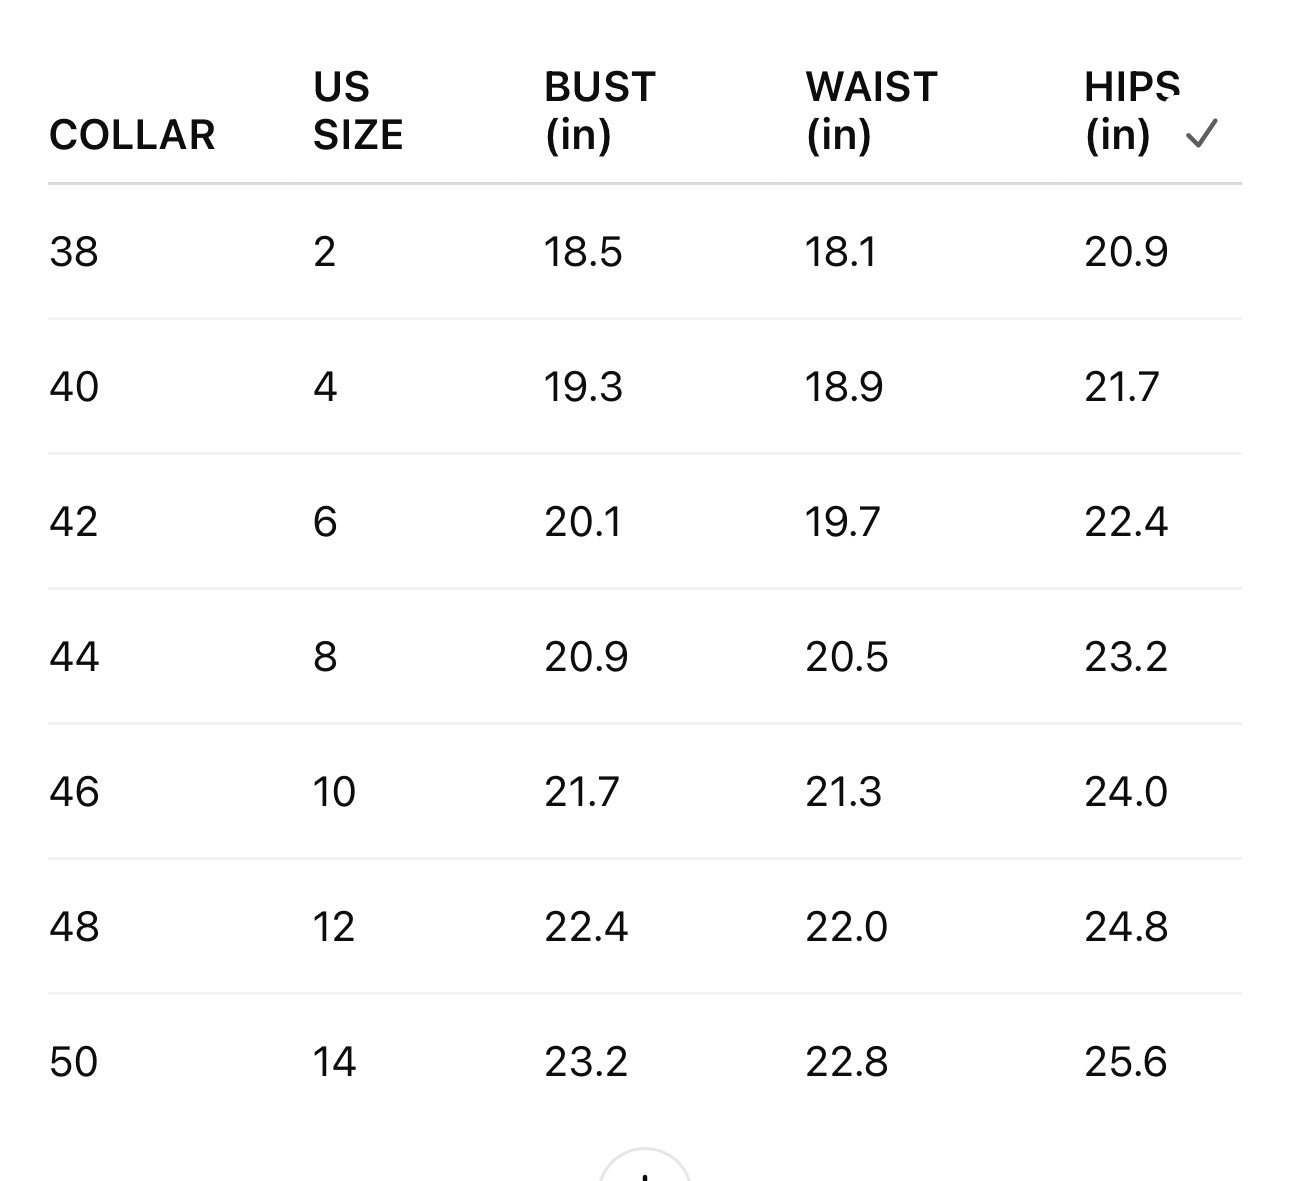Select collar size 38 row label
This screenshot has width=1290, height=1181.
pos(74,252)
